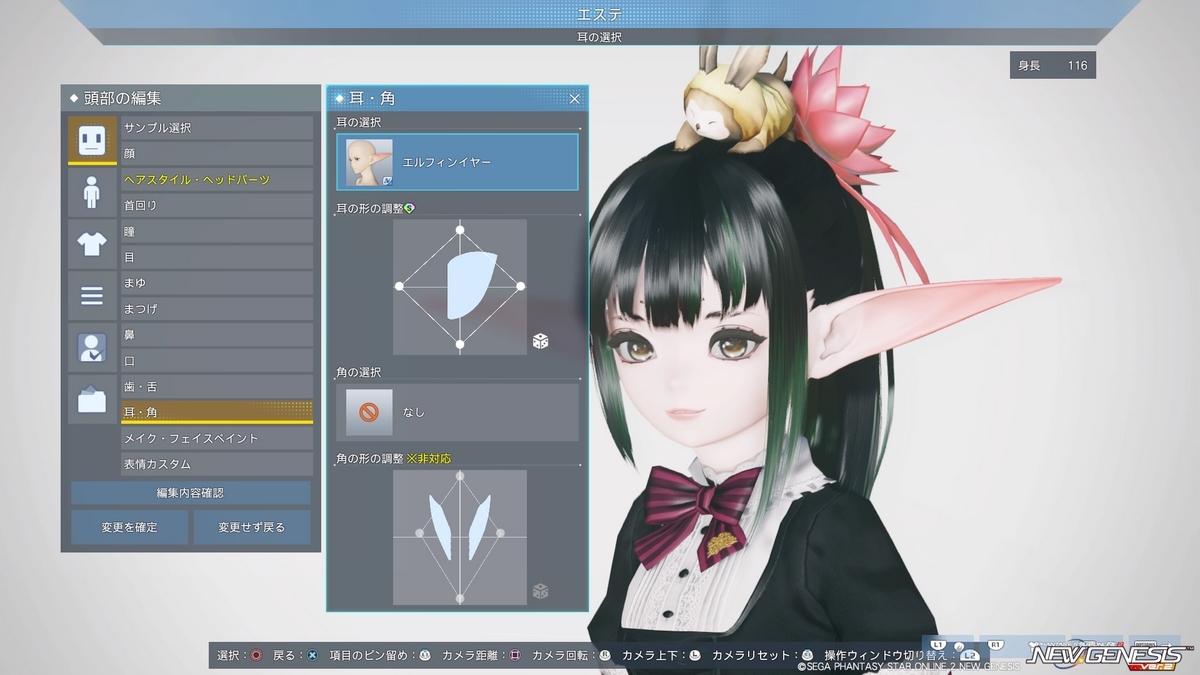Select the face/head category icon
The width and height of the screenshot is (1200, 675).
tap(92, 139)
